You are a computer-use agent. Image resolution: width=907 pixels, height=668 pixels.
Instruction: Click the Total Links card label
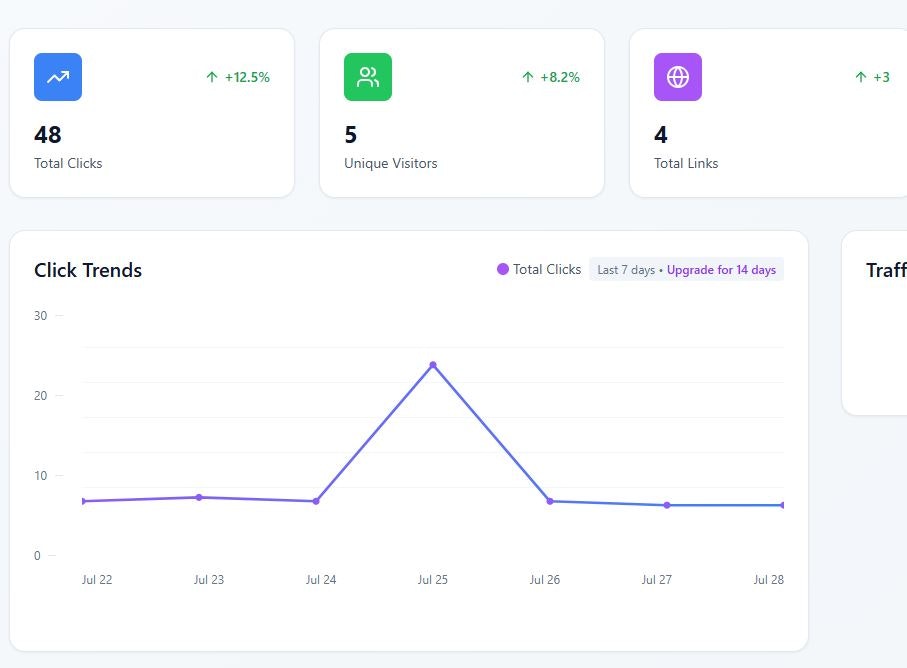[x=686, y=164]
